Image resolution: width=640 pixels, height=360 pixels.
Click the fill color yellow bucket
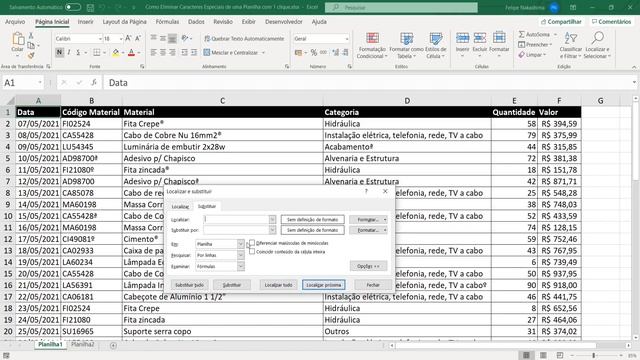point(116,53)
